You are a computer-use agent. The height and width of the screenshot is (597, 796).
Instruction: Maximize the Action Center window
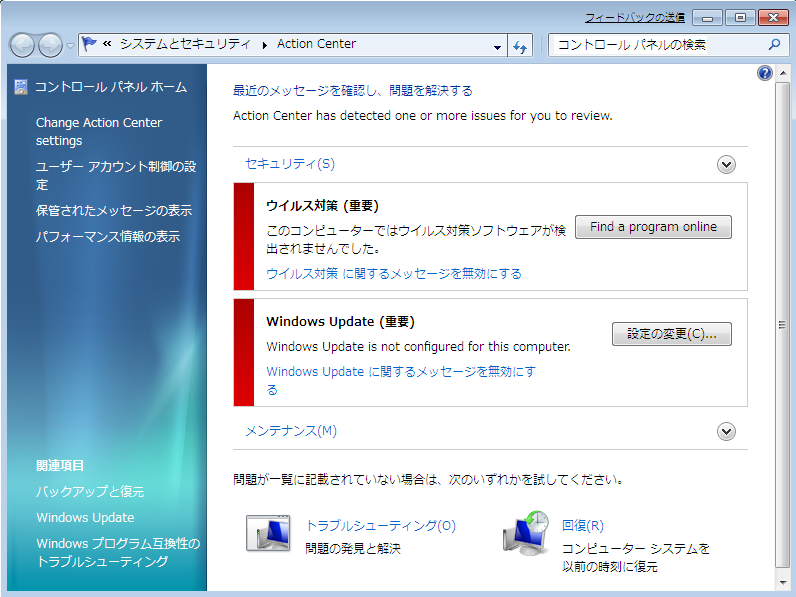(x=740, y=18)
